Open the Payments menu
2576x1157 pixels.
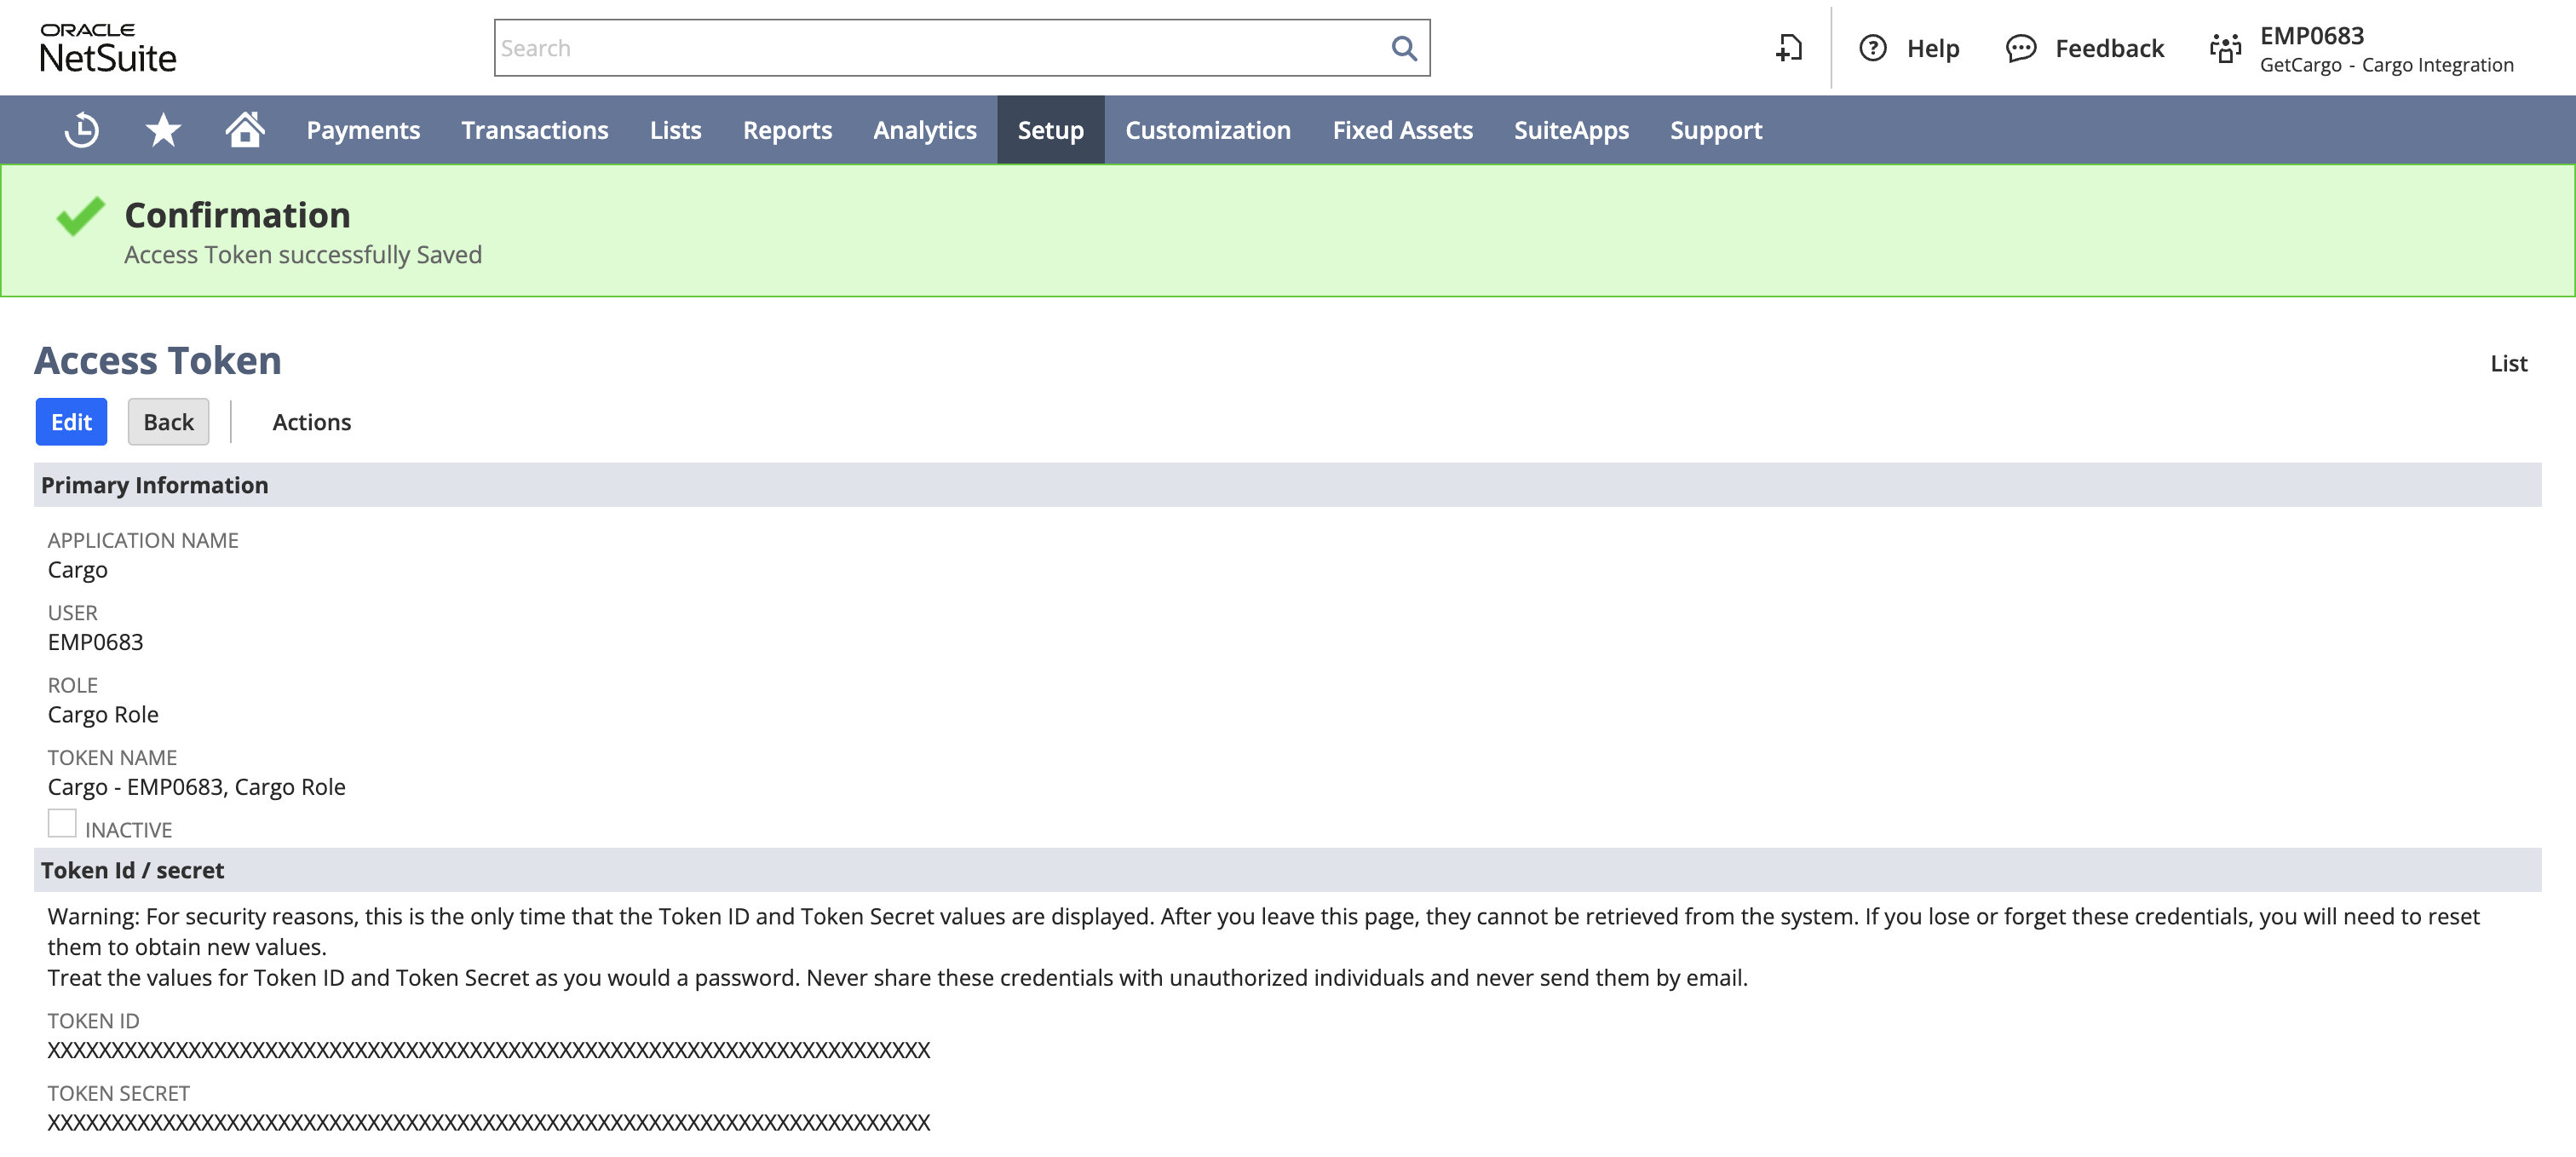tap(363, 130)
